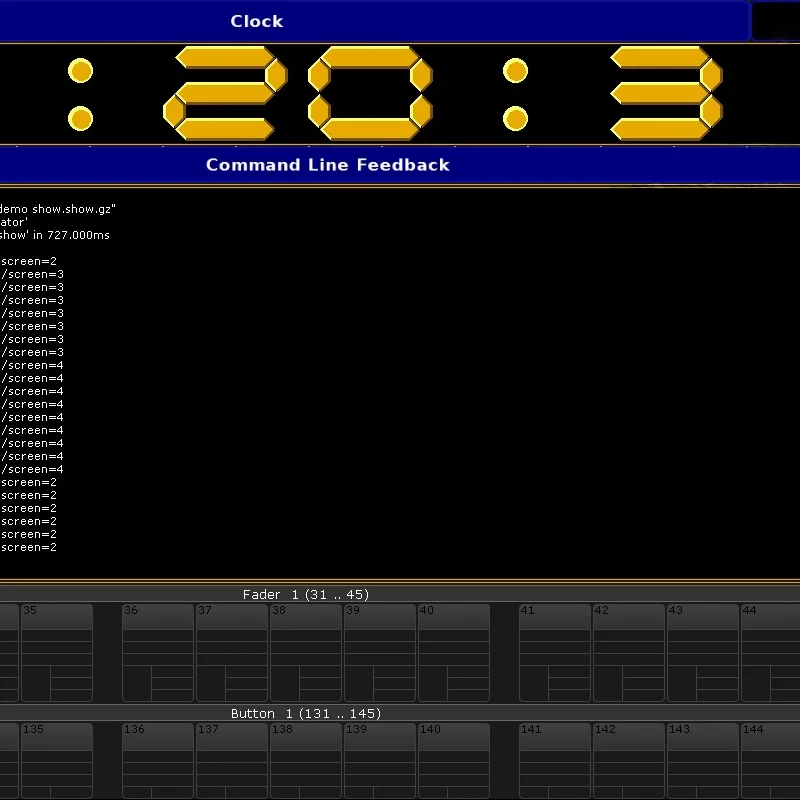Select fader executor 43
800x800 pixels.
click(x=703, y=653)
